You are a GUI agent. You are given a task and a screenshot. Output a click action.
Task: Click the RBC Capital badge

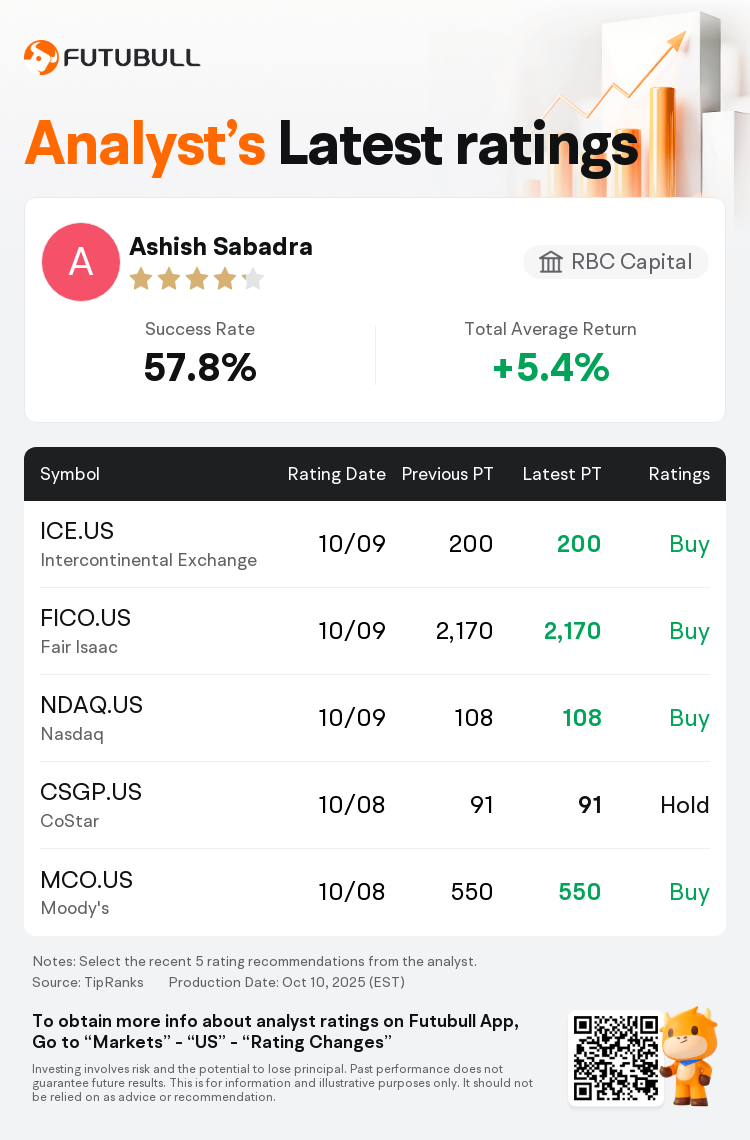click(616, 262)
